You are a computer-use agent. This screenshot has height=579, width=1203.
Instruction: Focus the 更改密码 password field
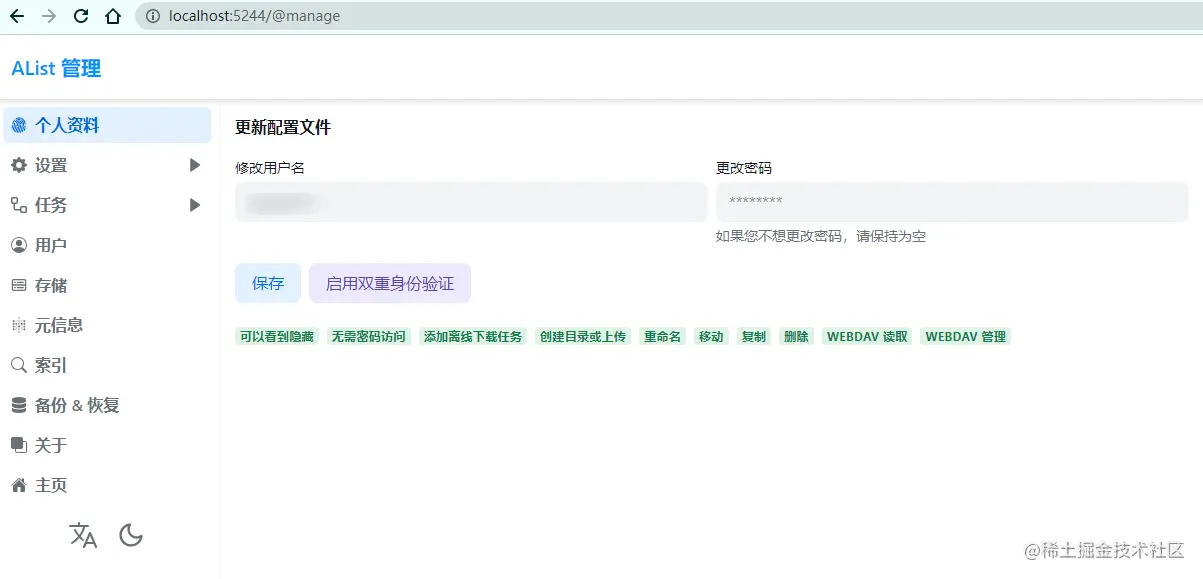click(952, 202)
